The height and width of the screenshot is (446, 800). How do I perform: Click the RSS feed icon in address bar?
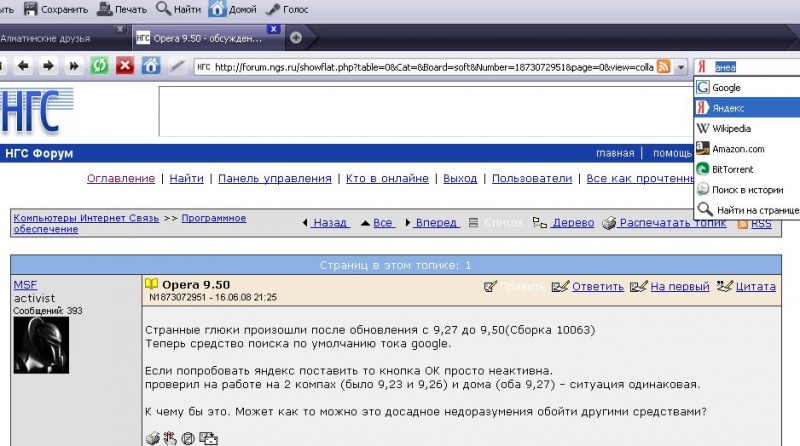click(663, 66)
